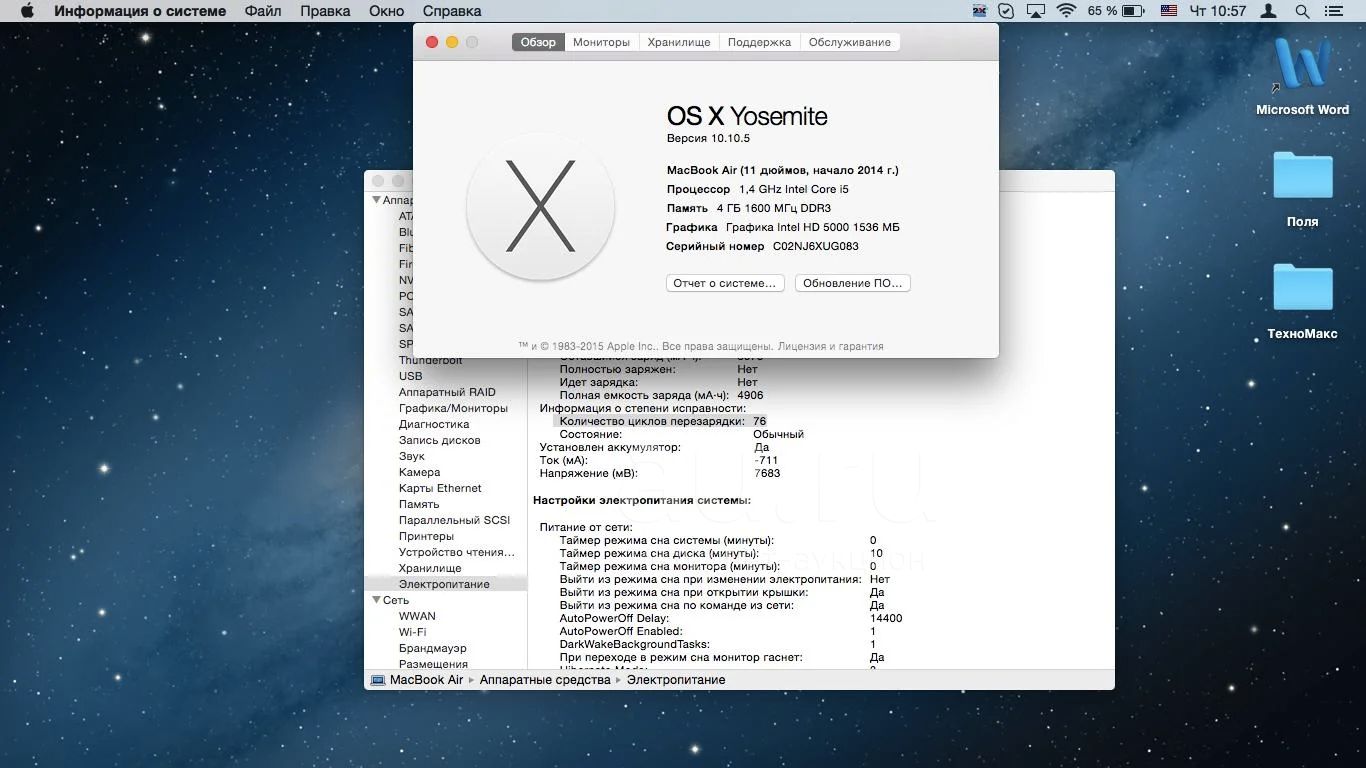This screenshot has height=768, width=1366.
Task: Click the Полная емкость заряда row
Action: click(x=661, y=395)
